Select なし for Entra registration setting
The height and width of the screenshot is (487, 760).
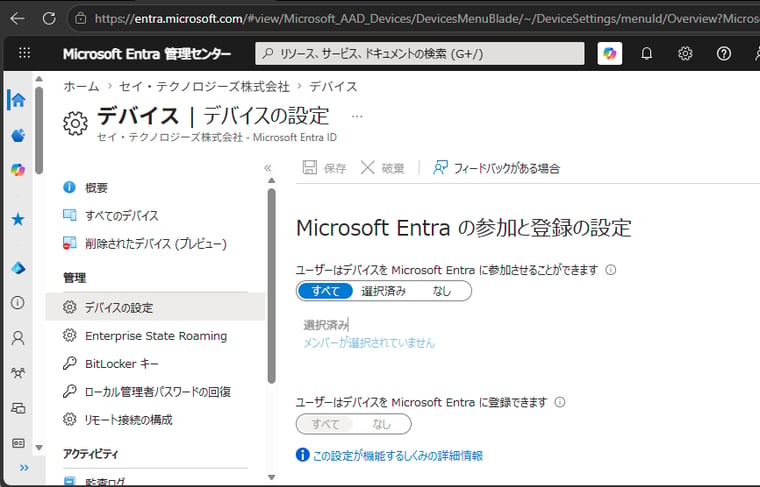click(381, 424)
